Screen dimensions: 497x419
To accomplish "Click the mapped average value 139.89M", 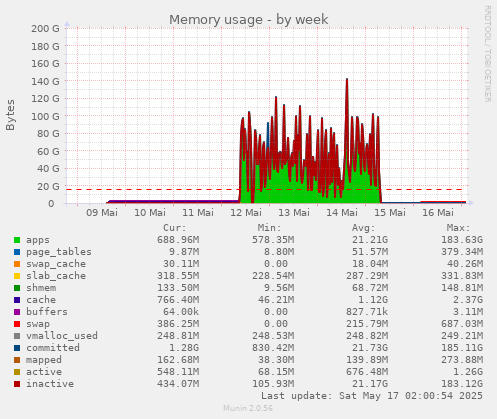I will click(x=367, y=360).
